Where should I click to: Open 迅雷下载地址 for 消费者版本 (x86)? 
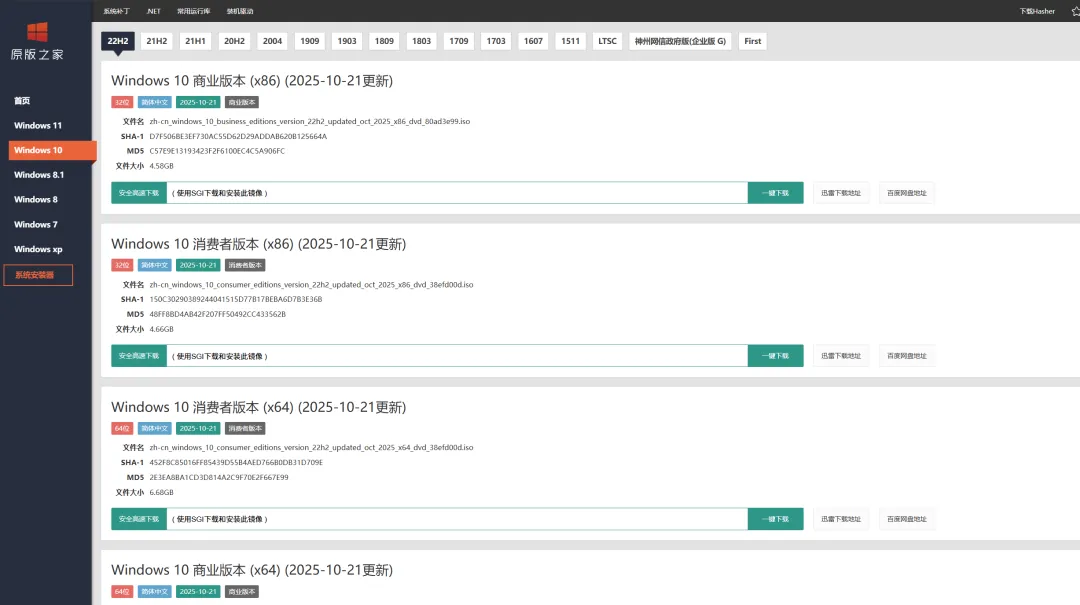[x=840, y=356]
